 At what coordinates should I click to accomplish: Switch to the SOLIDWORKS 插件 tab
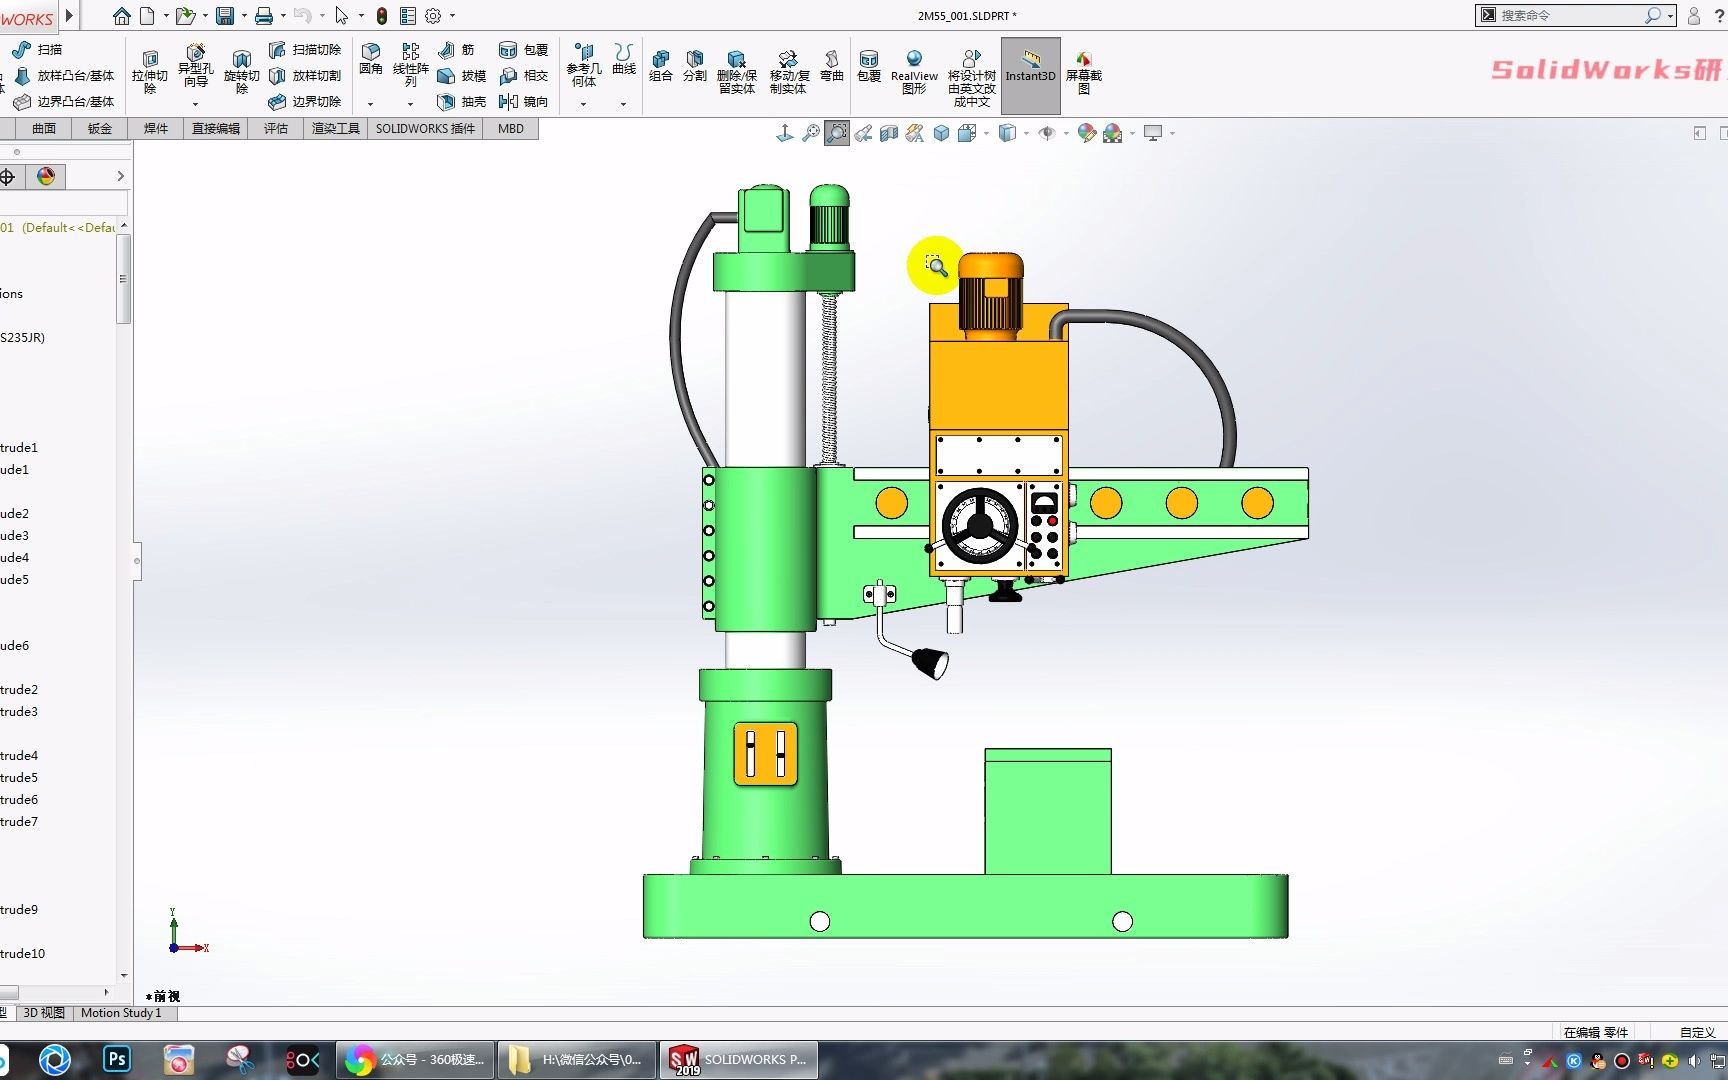point(425,128)
